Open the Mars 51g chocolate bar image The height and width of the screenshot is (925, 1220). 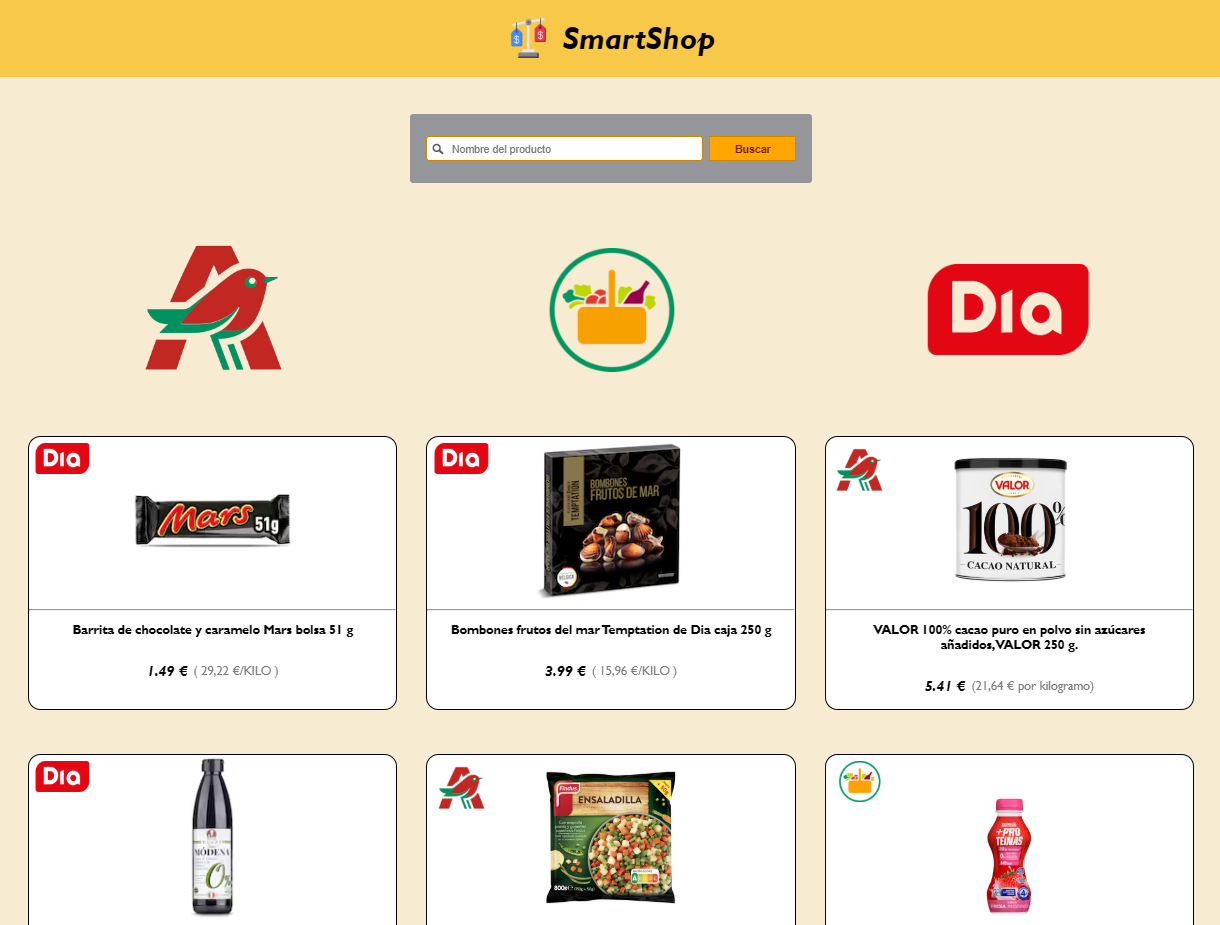[x=213, y=520]
